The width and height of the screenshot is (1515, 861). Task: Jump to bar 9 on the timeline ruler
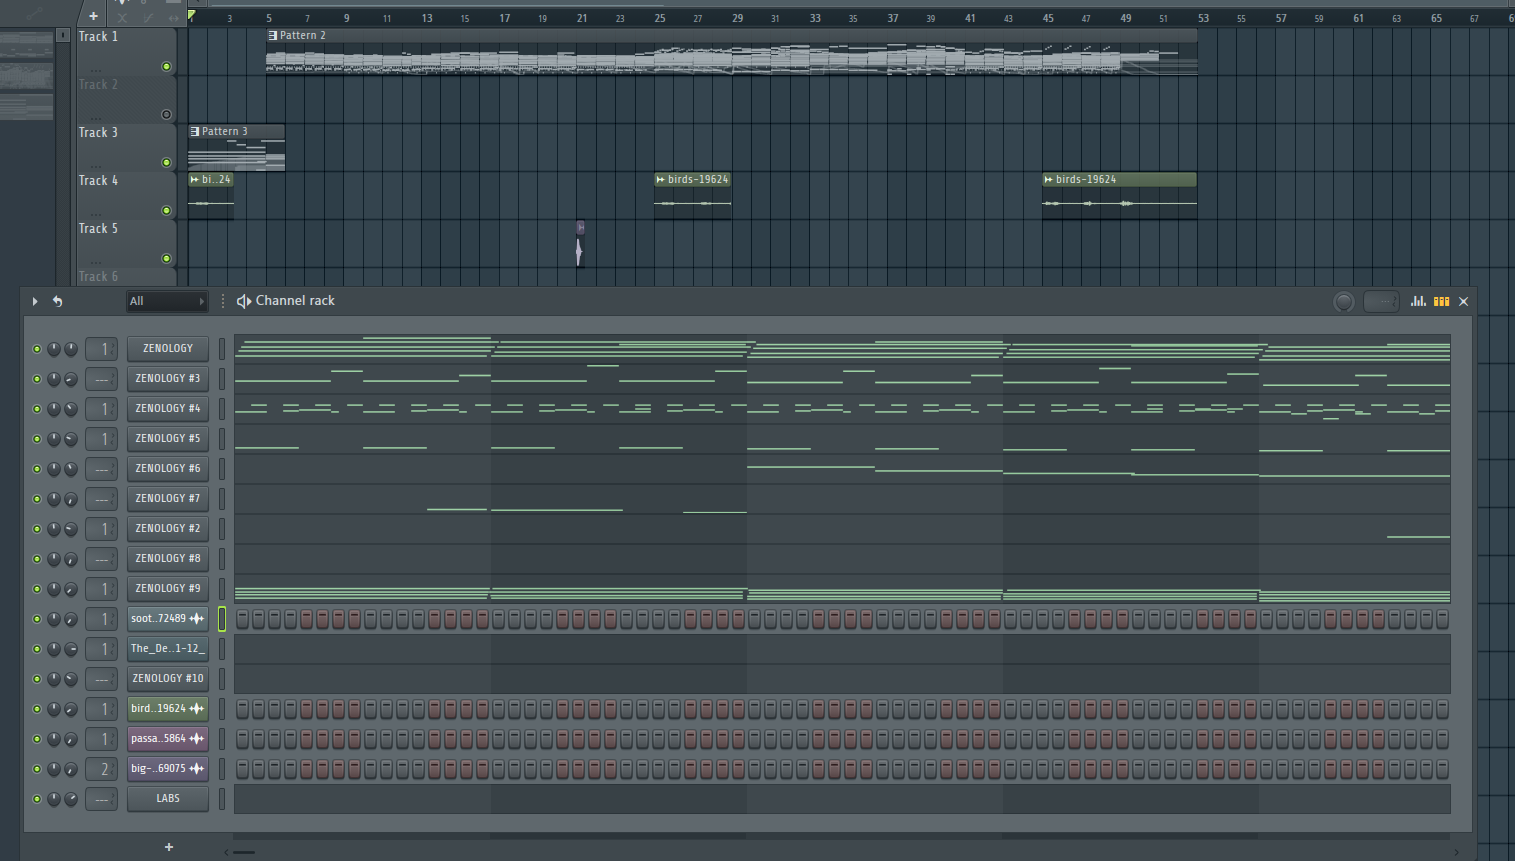[x=346, y=18]
